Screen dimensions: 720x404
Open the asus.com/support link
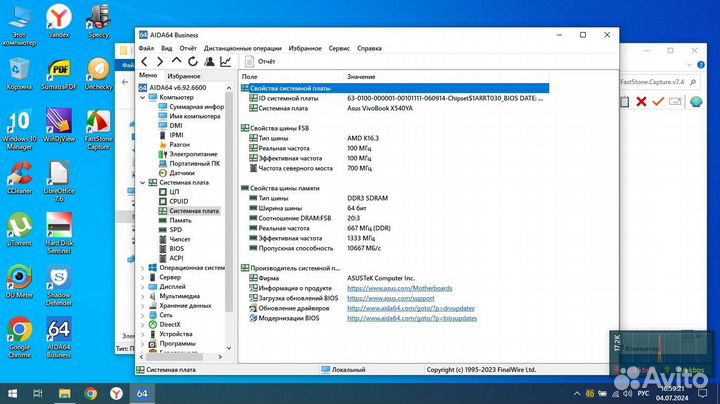pos(391,298)
